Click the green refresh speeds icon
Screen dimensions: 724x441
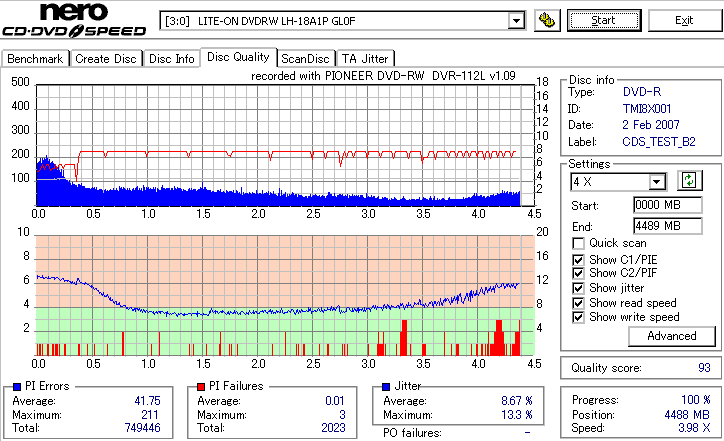689,180
